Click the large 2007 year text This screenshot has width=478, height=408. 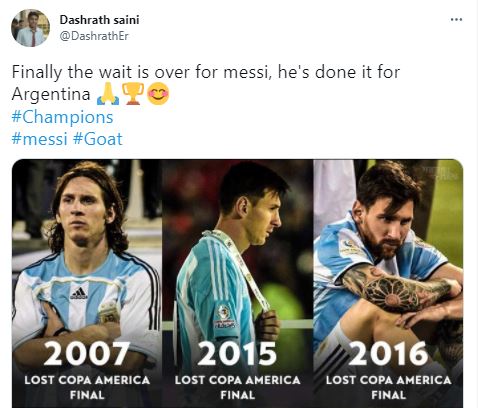(x=87, y=354)
